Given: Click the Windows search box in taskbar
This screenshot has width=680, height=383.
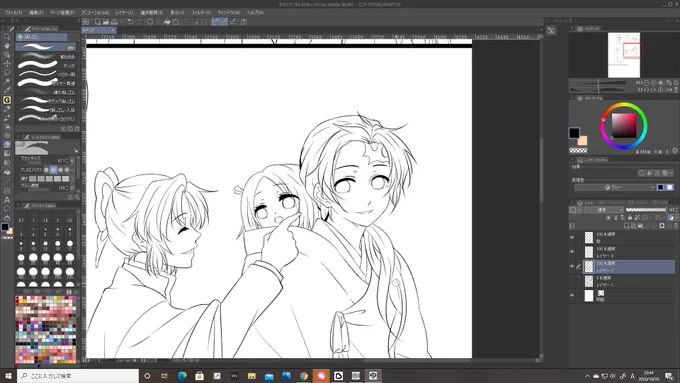Looking at the screenshot, I should point(78,376).
